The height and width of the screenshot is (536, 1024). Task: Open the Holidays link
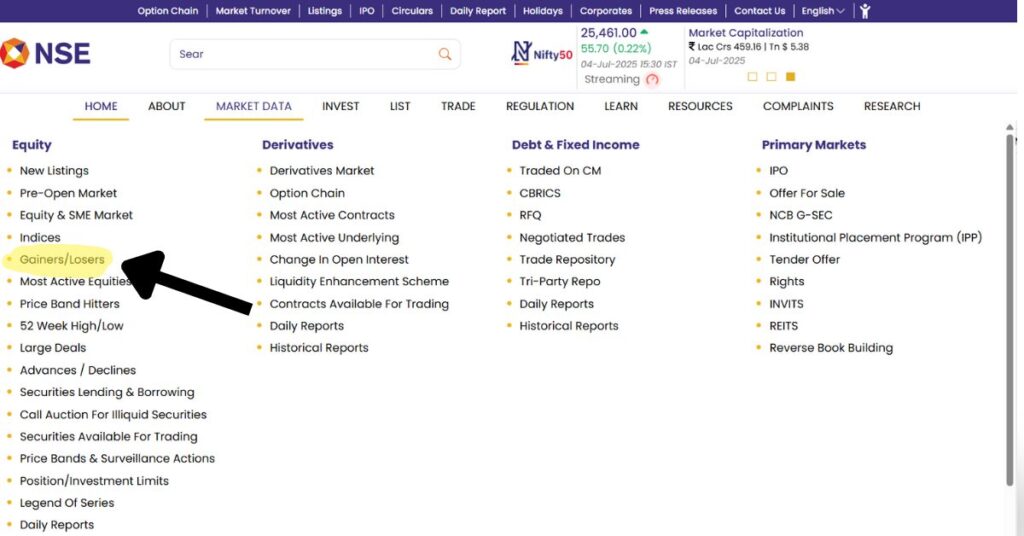(543, 10)
